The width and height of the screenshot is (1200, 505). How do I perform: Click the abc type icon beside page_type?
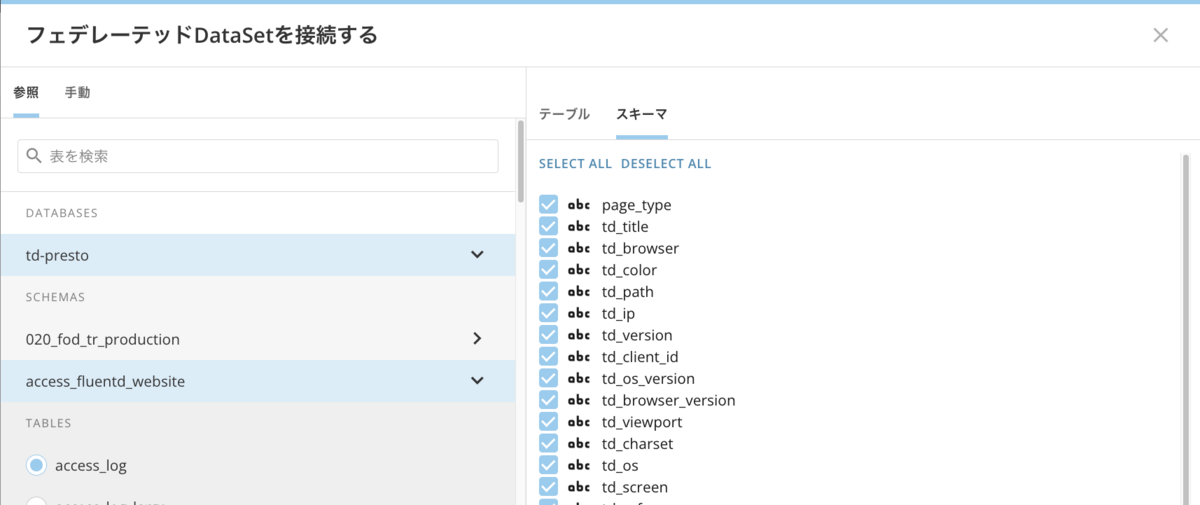coord(579,205)
